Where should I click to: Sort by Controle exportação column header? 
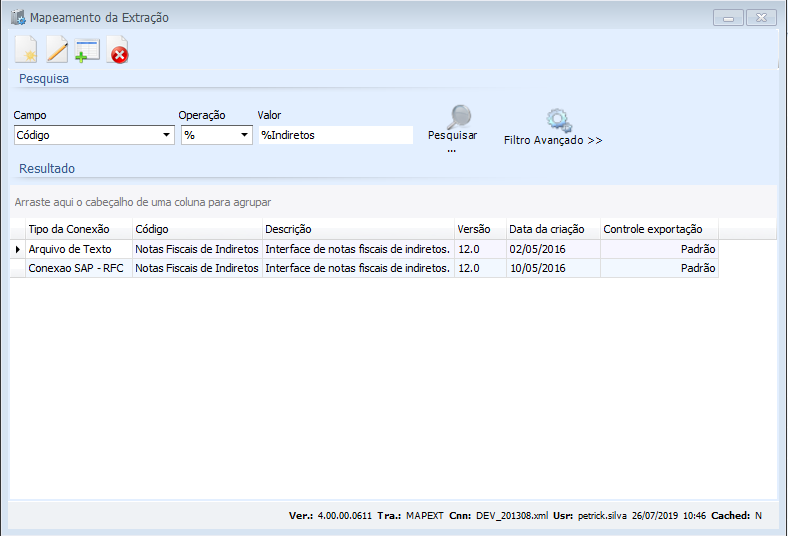point(659,229)
